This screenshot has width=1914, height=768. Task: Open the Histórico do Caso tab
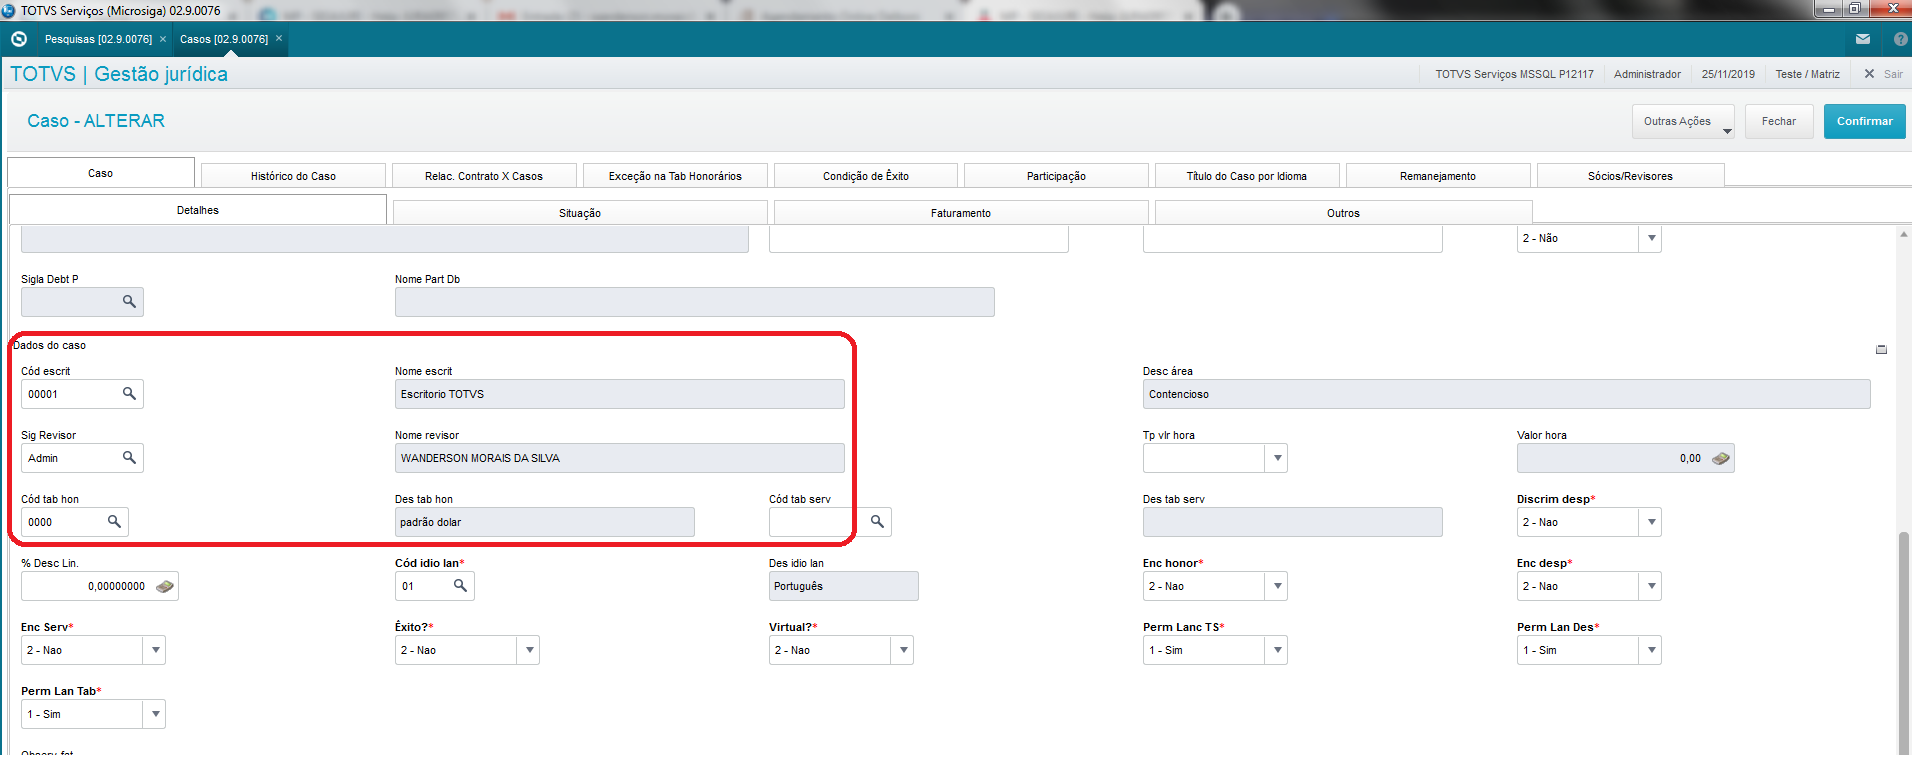[293, 176]
